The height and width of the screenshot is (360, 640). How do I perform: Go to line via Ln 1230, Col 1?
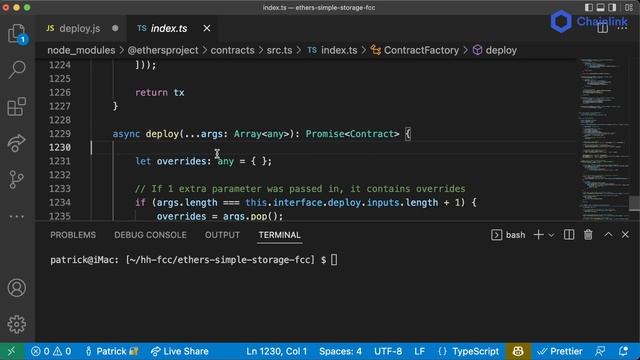276,351
